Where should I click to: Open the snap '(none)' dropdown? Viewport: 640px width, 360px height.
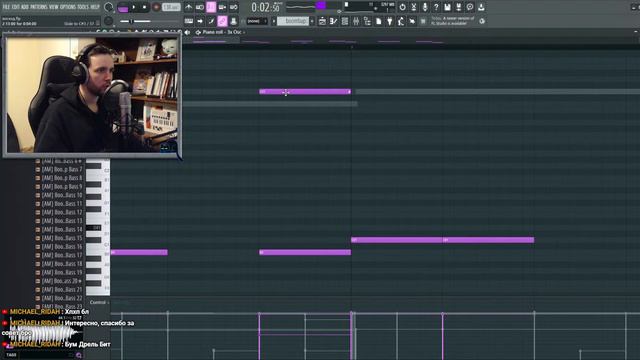pos(257,21)
